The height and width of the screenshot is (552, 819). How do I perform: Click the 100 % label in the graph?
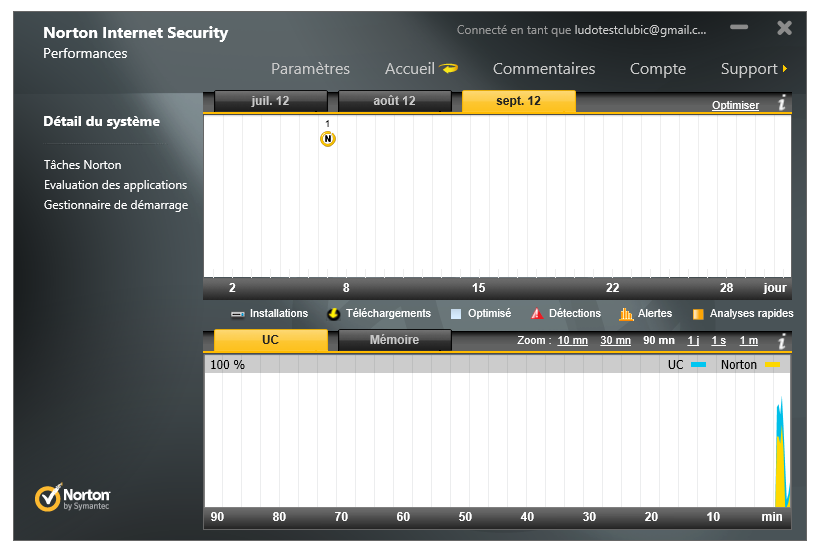click(x=227, y=365)
